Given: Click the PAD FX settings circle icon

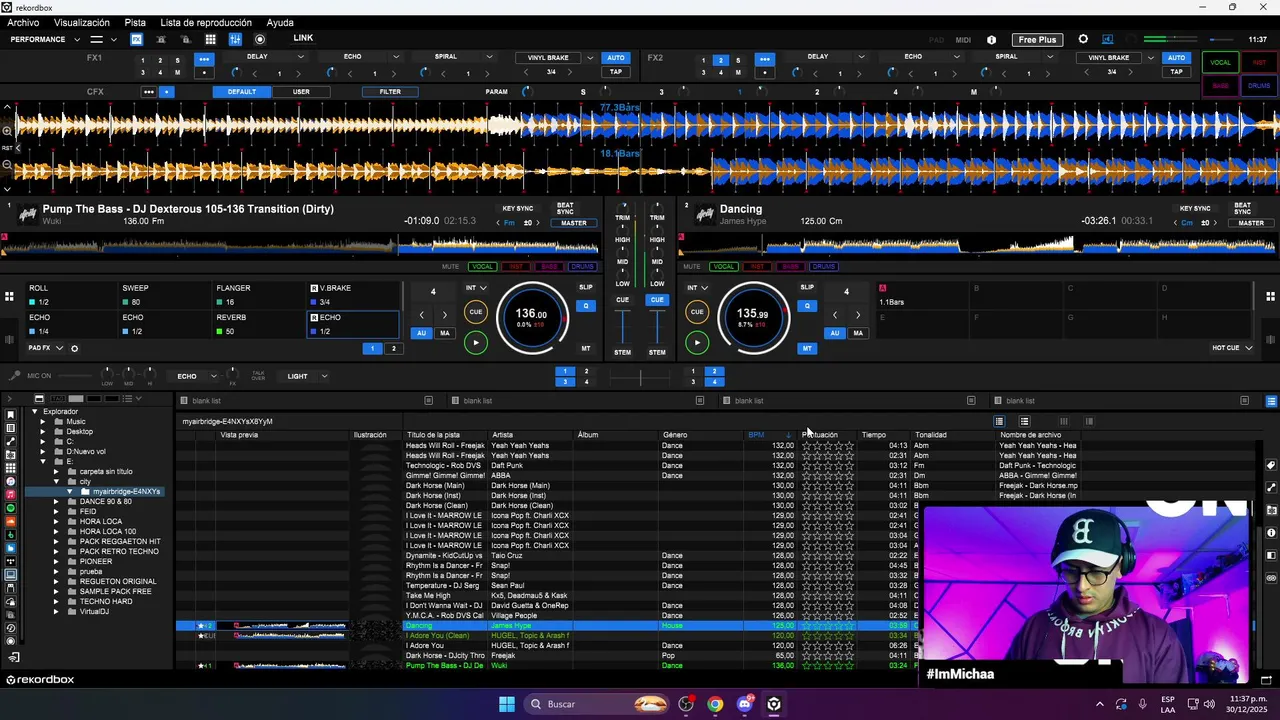Looking at the screenshot, I should (74, 348).
